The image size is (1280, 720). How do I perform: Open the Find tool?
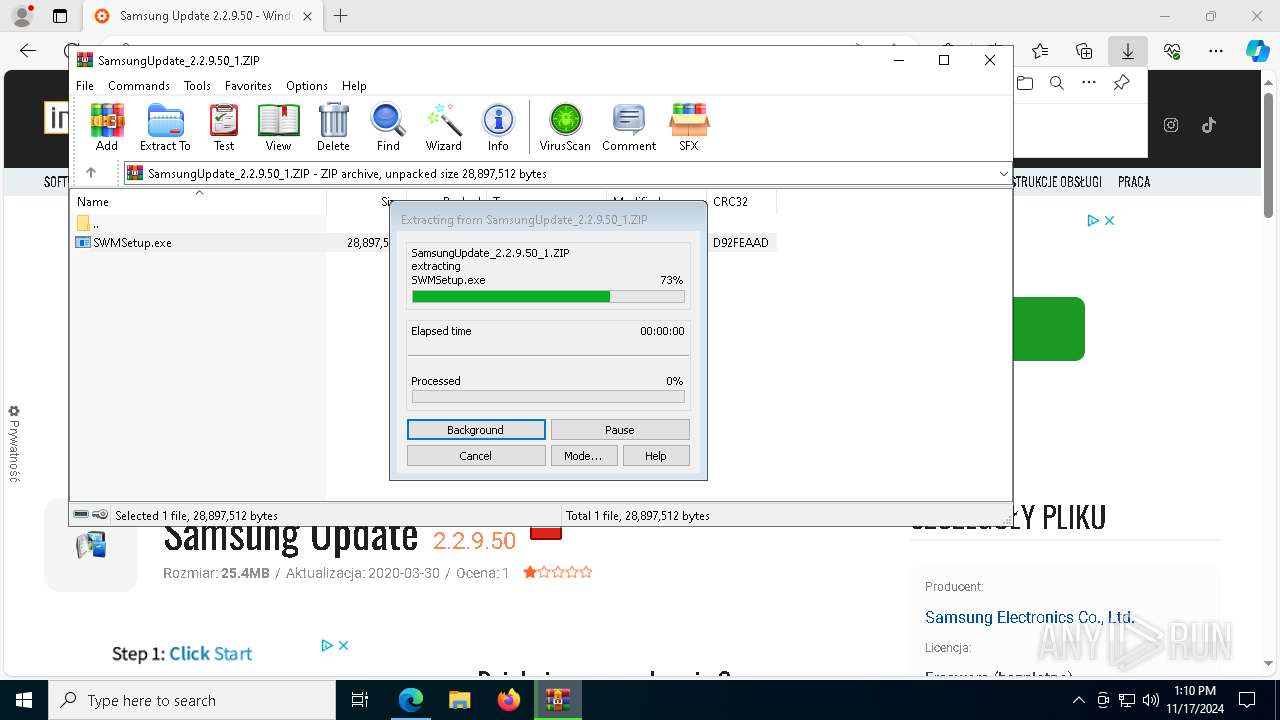(x=388, y=127)
